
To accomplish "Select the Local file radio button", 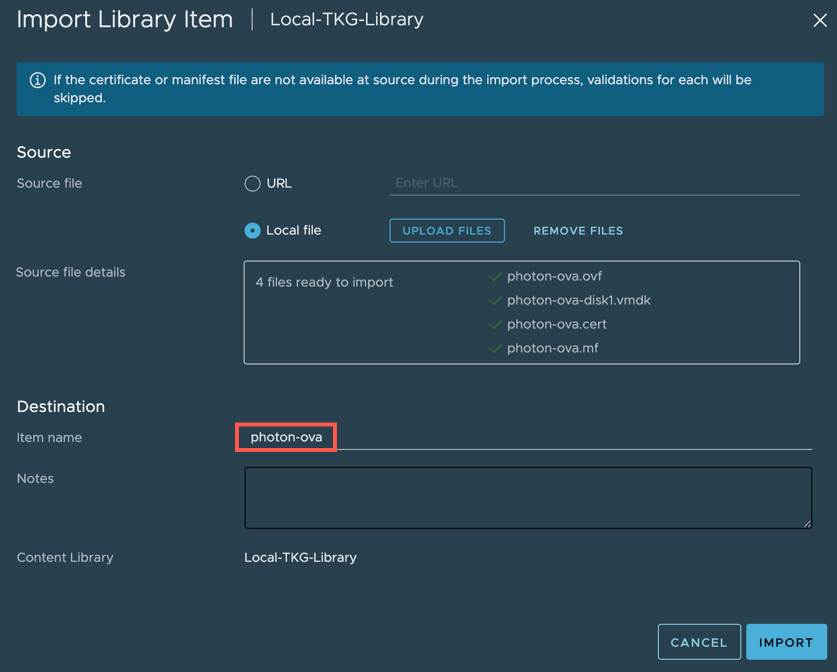I will pos(252,230).
